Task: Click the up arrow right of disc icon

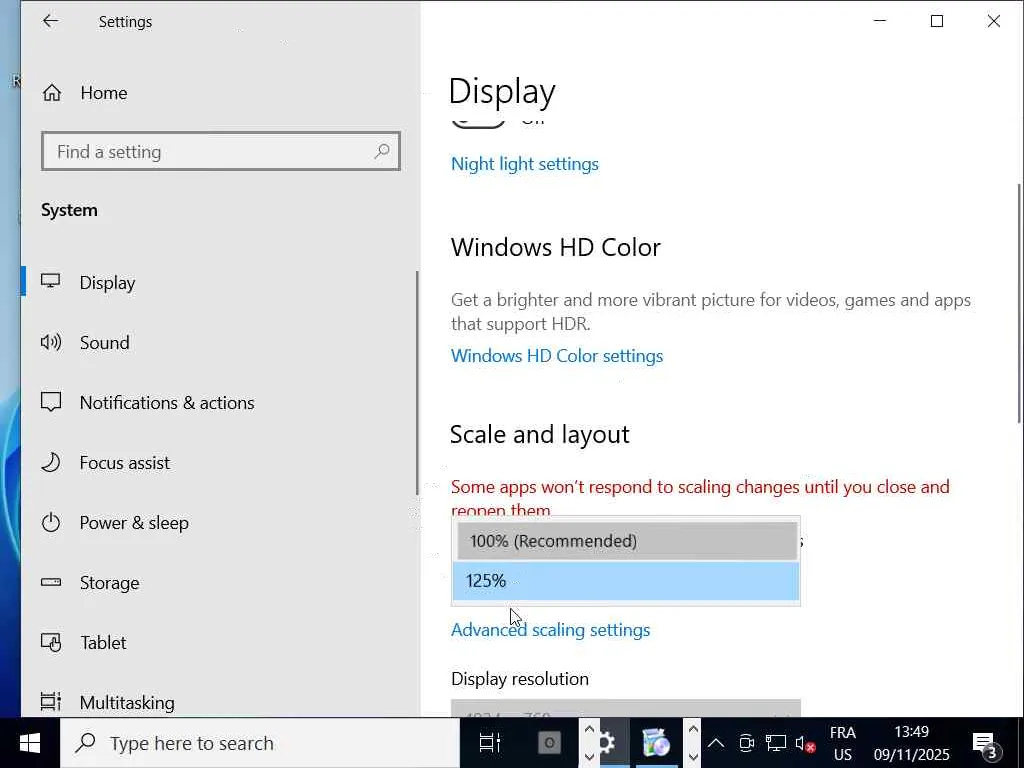Action: tap(693, 729)
